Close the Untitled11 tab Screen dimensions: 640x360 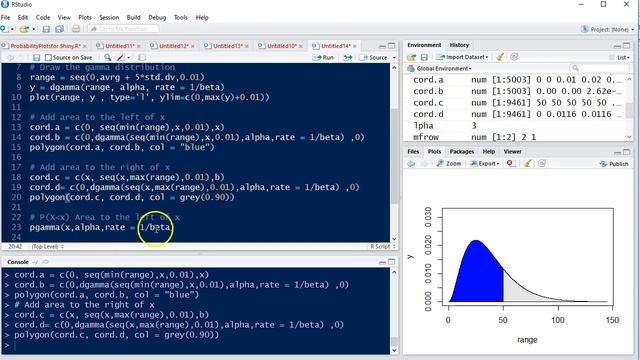139,46
